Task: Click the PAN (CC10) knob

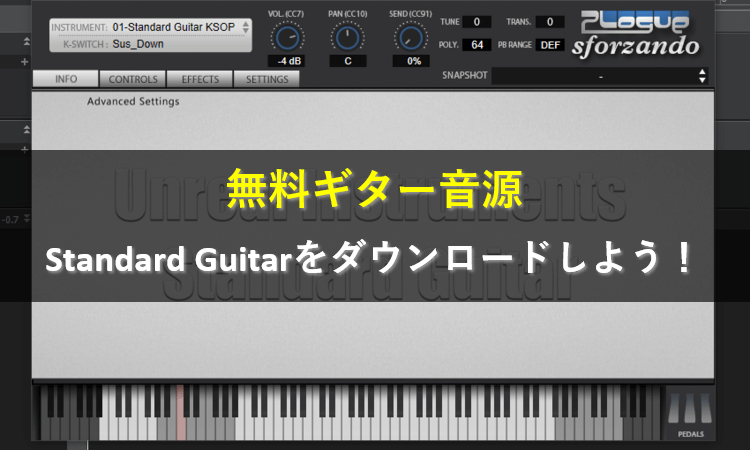Action: point(348,38)
